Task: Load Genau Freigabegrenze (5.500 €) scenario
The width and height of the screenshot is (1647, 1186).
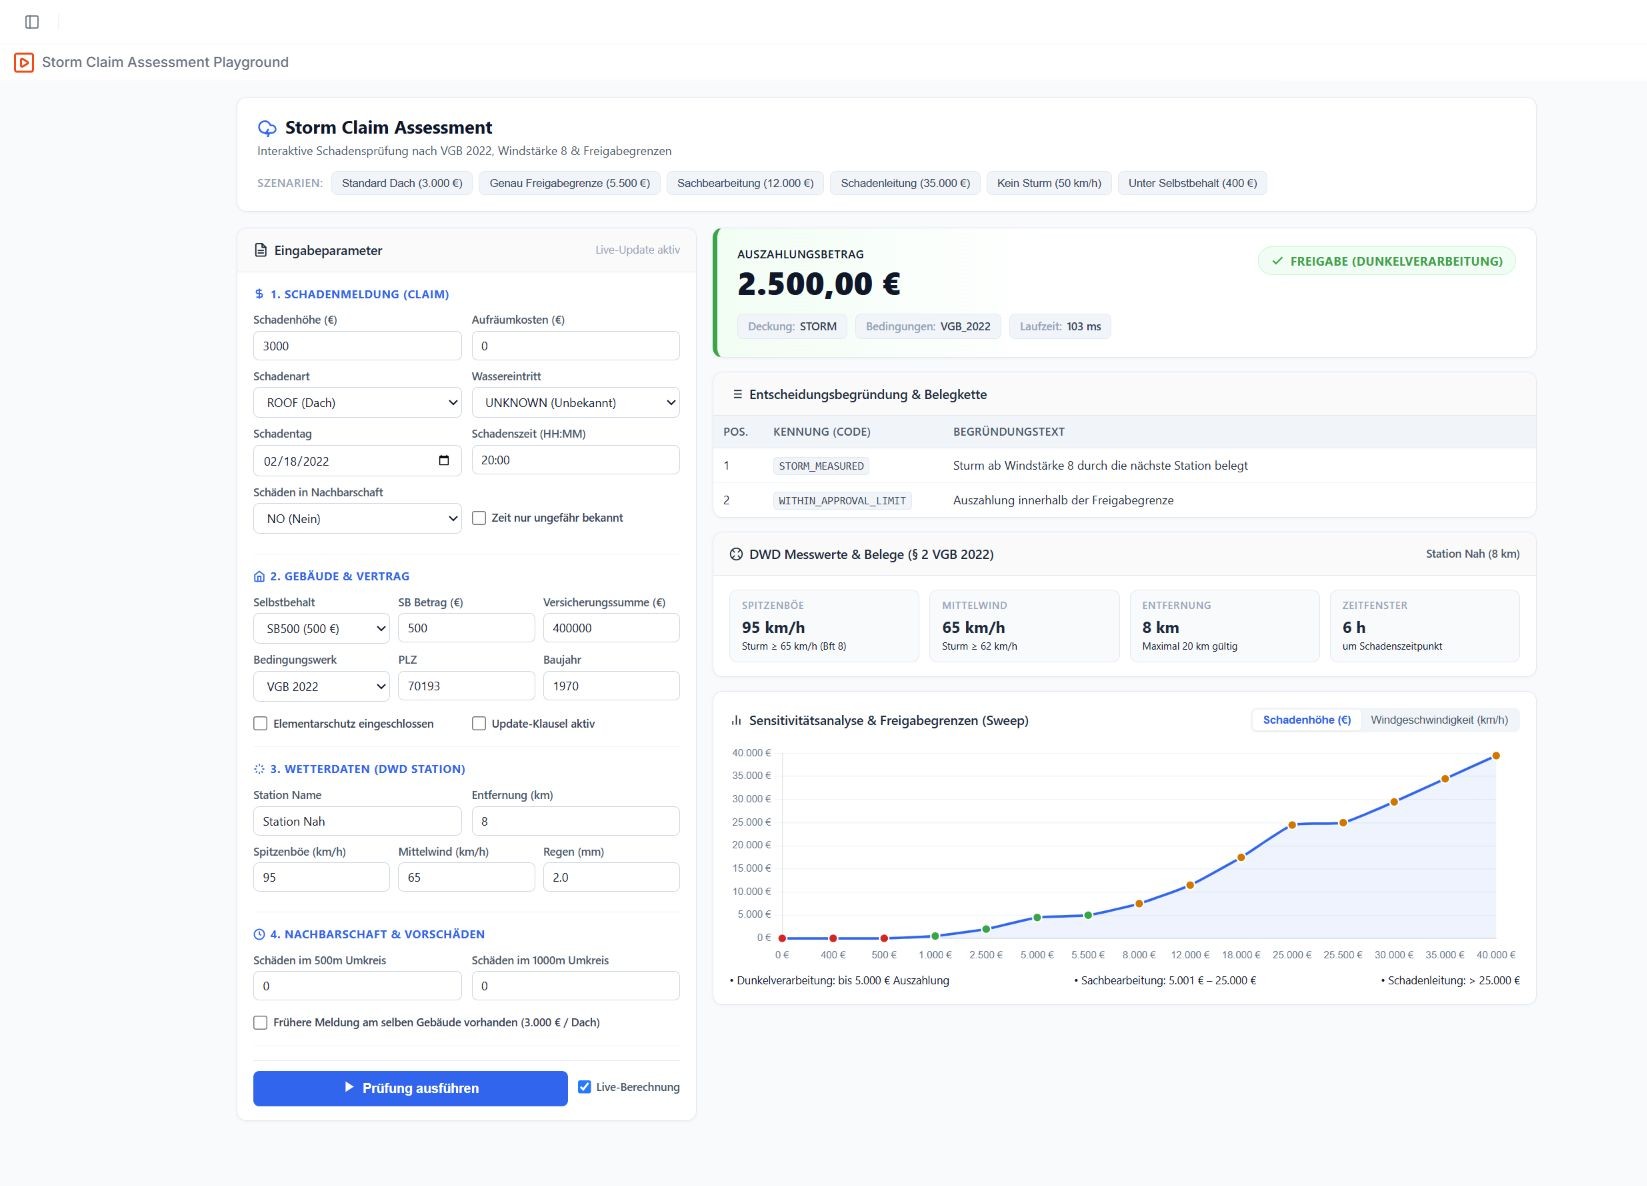Action: click(x=569, y=183)
